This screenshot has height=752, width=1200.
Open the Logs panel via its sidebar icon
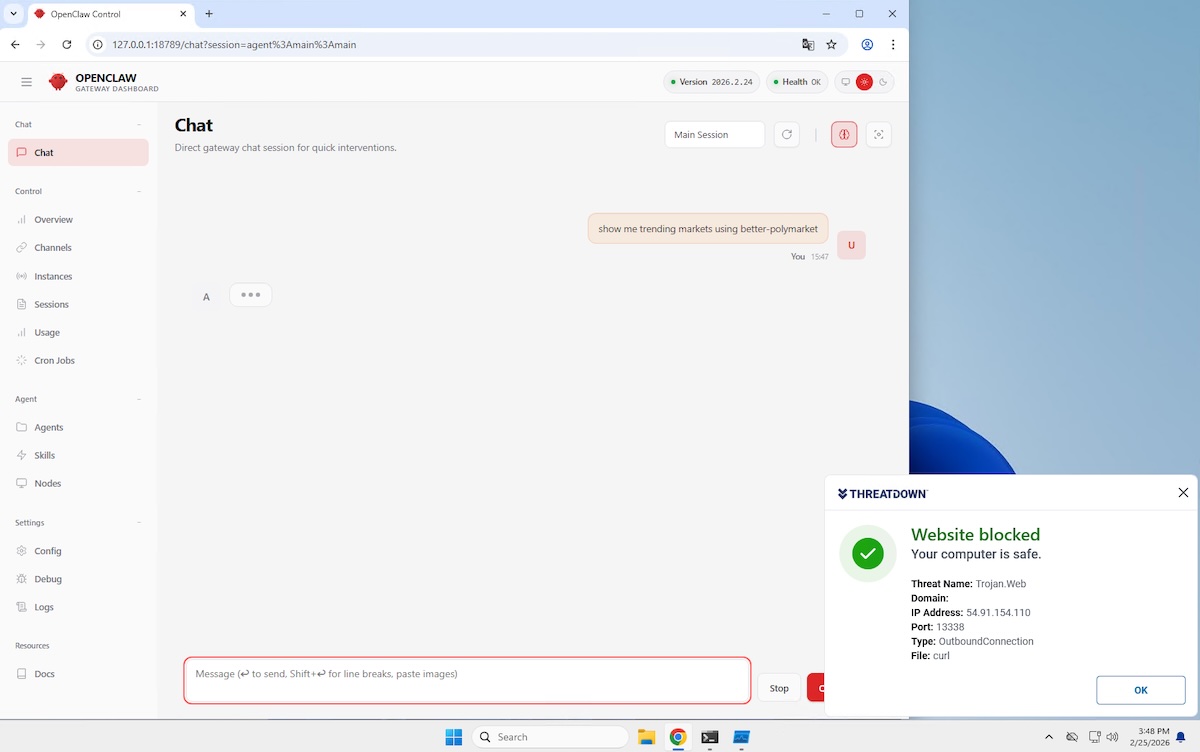tap(20, 607)
